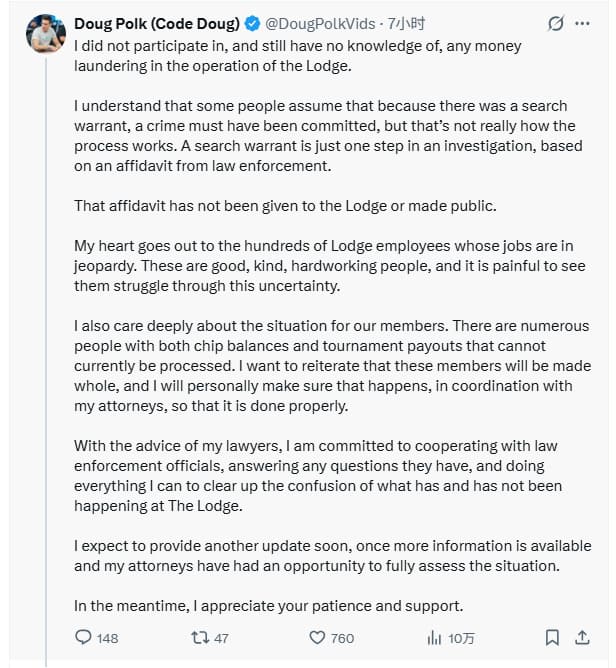Like the tweet with the heart icon
This screenshot has width=616, height=668.
coord(317,637)
